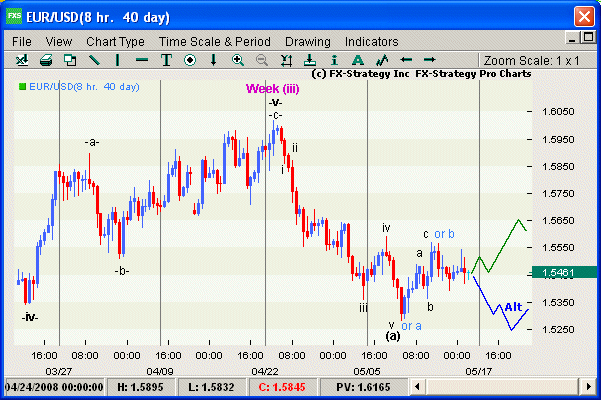Click the crop scale tool icon
The height and width of the screenshot is (400, 601).
coord(286,60)
